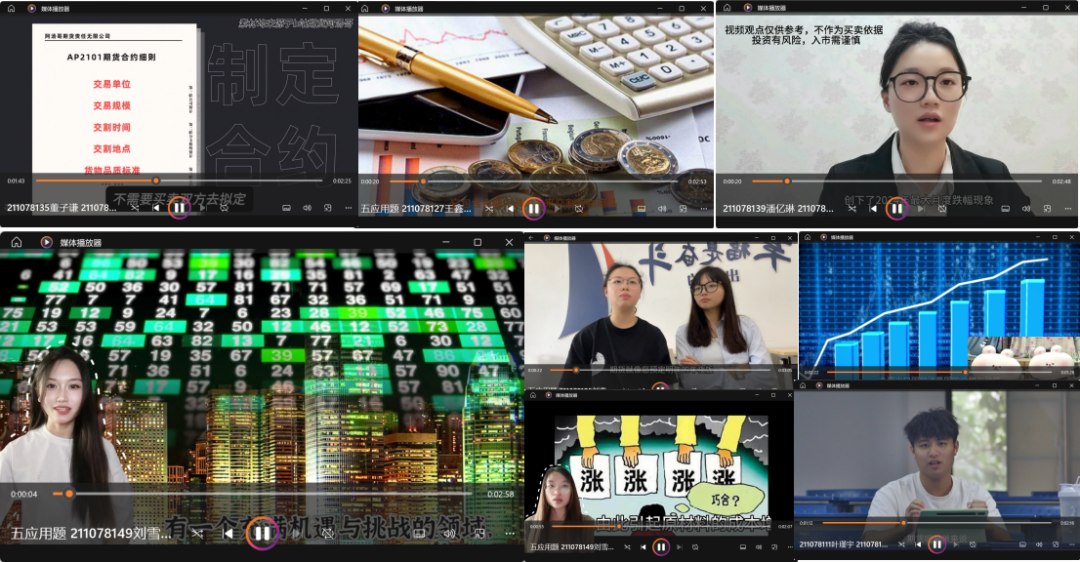Pause the cartoon 涨 price-rise video

[x=660, y=546]
